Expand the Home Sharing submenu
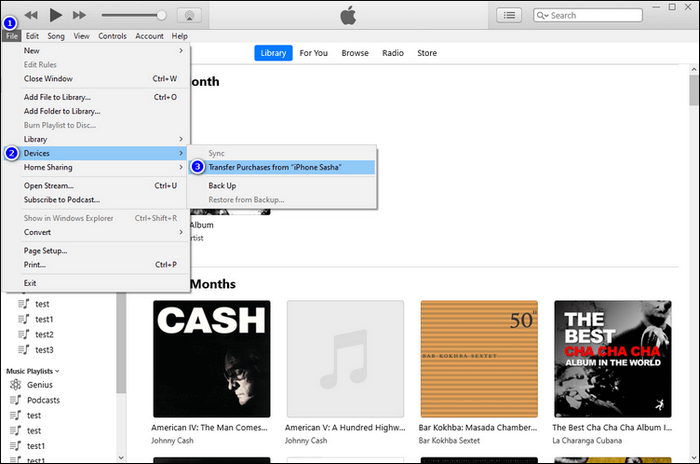Viewport: 700px width, 464px height. pos(97,167)
